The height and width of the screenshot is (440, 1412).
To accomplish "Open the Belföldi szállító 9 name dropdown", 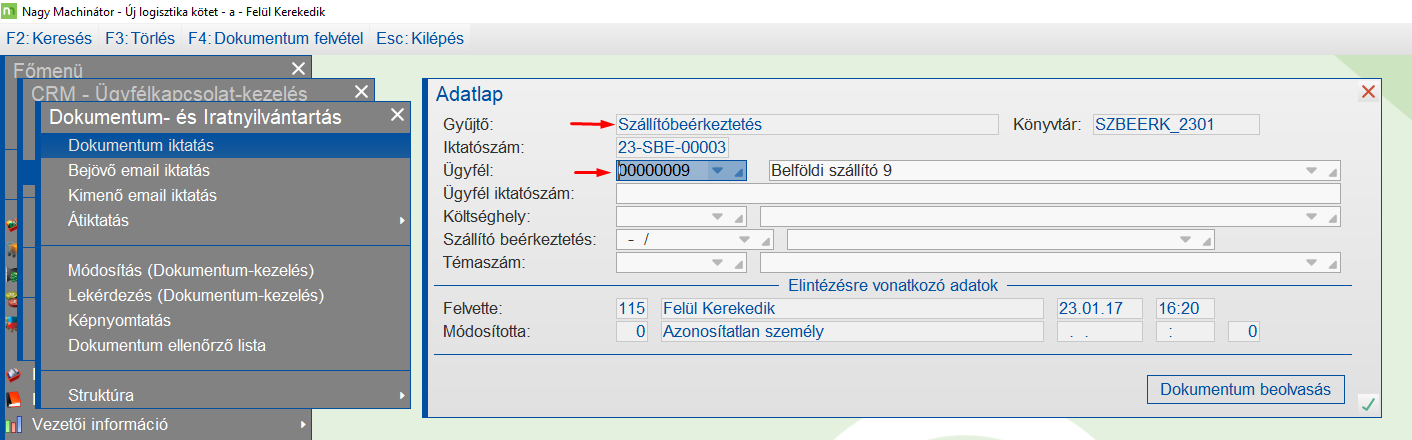I will (1313, 171).
